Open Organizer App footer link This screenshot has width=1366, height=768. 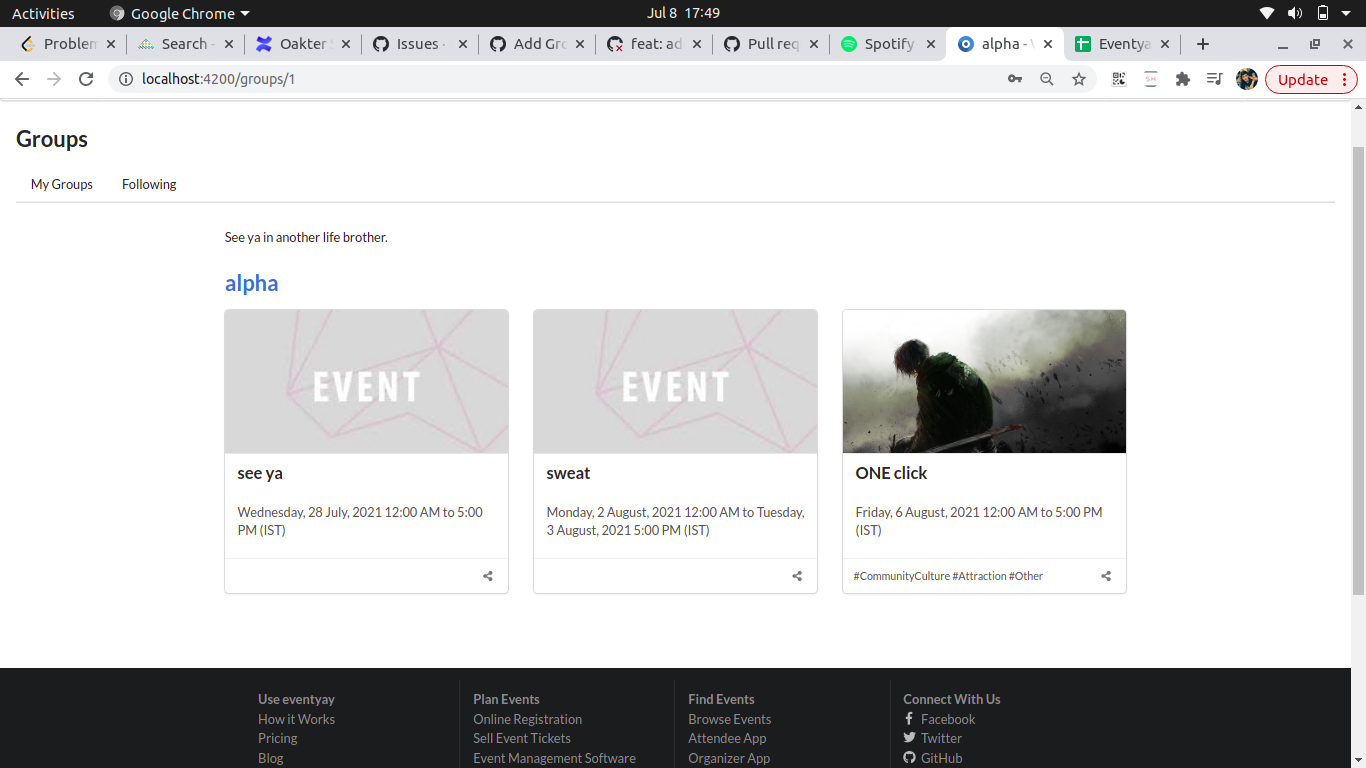click(x=729, y=758)
